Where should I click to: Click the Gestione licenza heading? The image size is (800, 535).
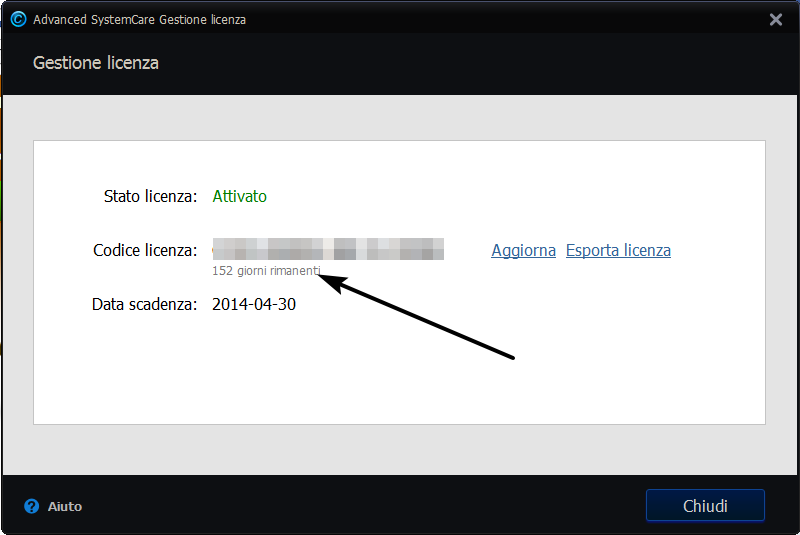[96, 63]
